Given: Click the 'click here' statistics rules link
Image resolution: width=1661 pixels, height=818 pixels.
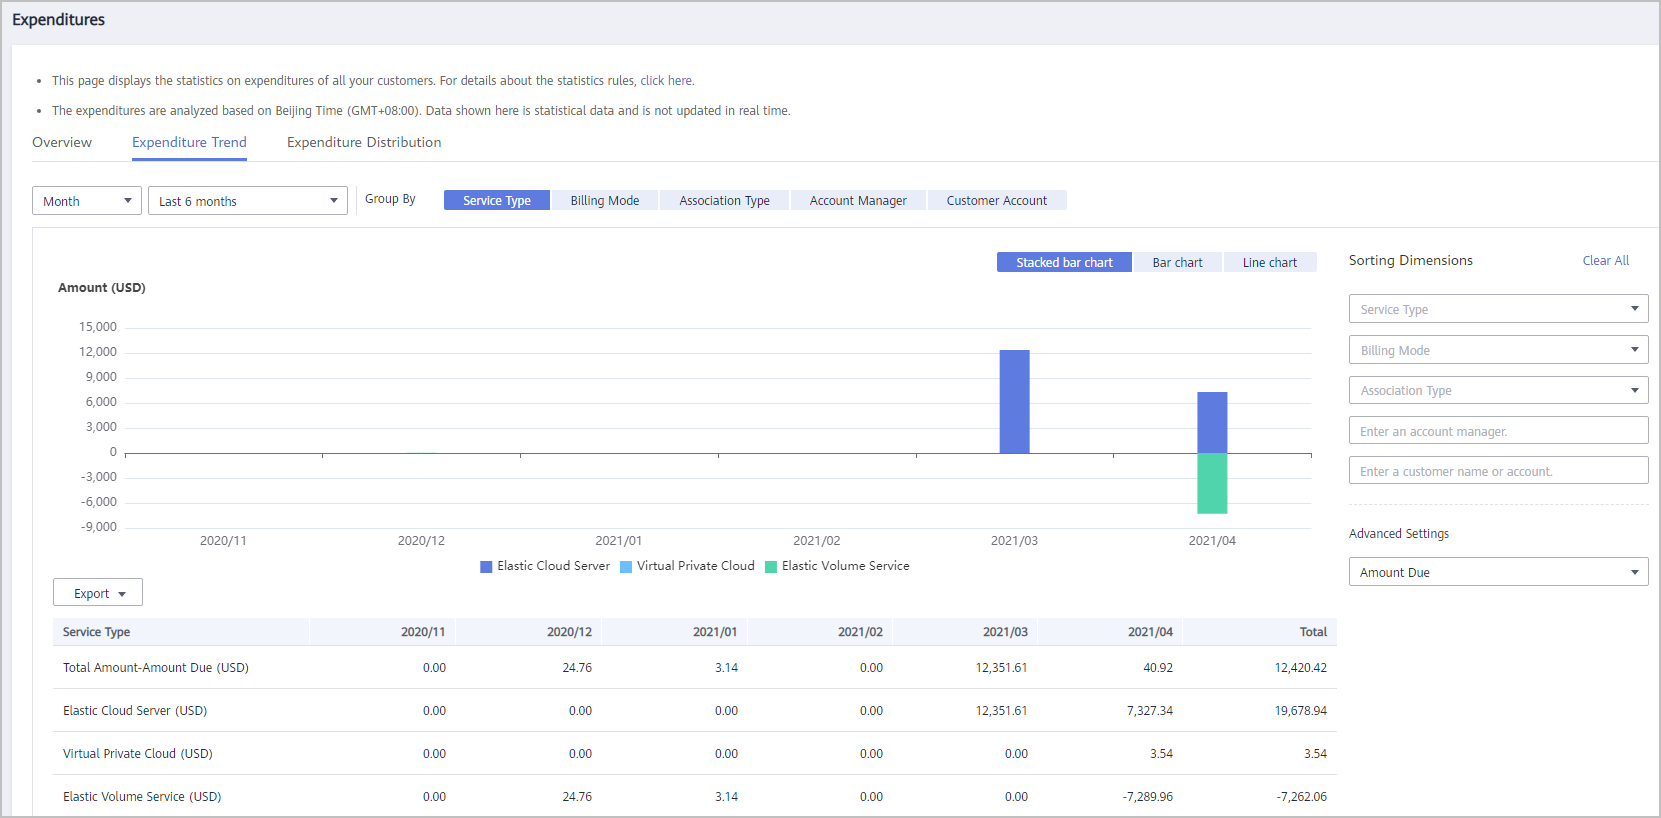Looking at the screenshot, I should 666,81.
